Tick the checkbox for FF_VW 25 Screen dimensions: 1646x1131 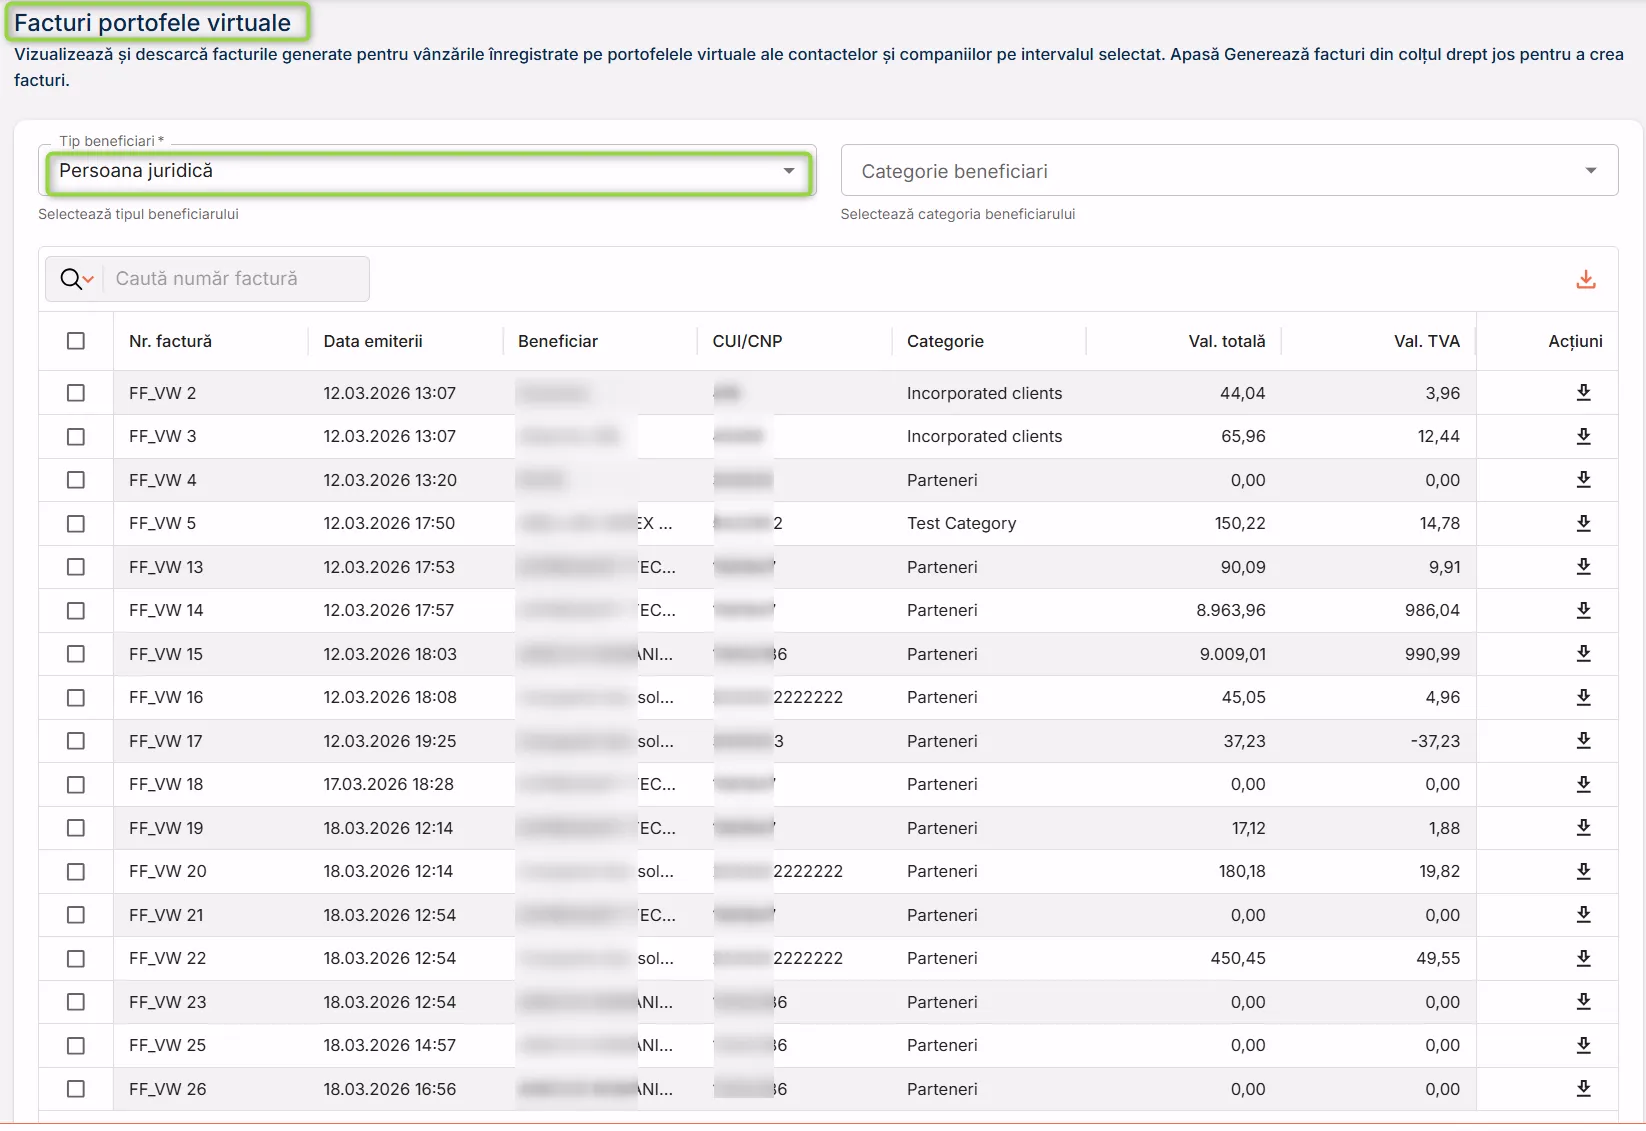point(76,1045)
